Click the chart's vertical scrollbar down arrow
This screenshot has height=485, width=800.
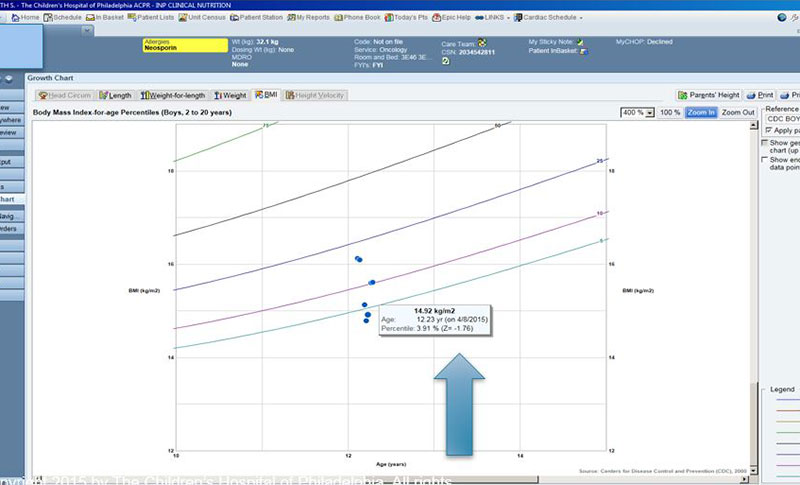[754, 471]
